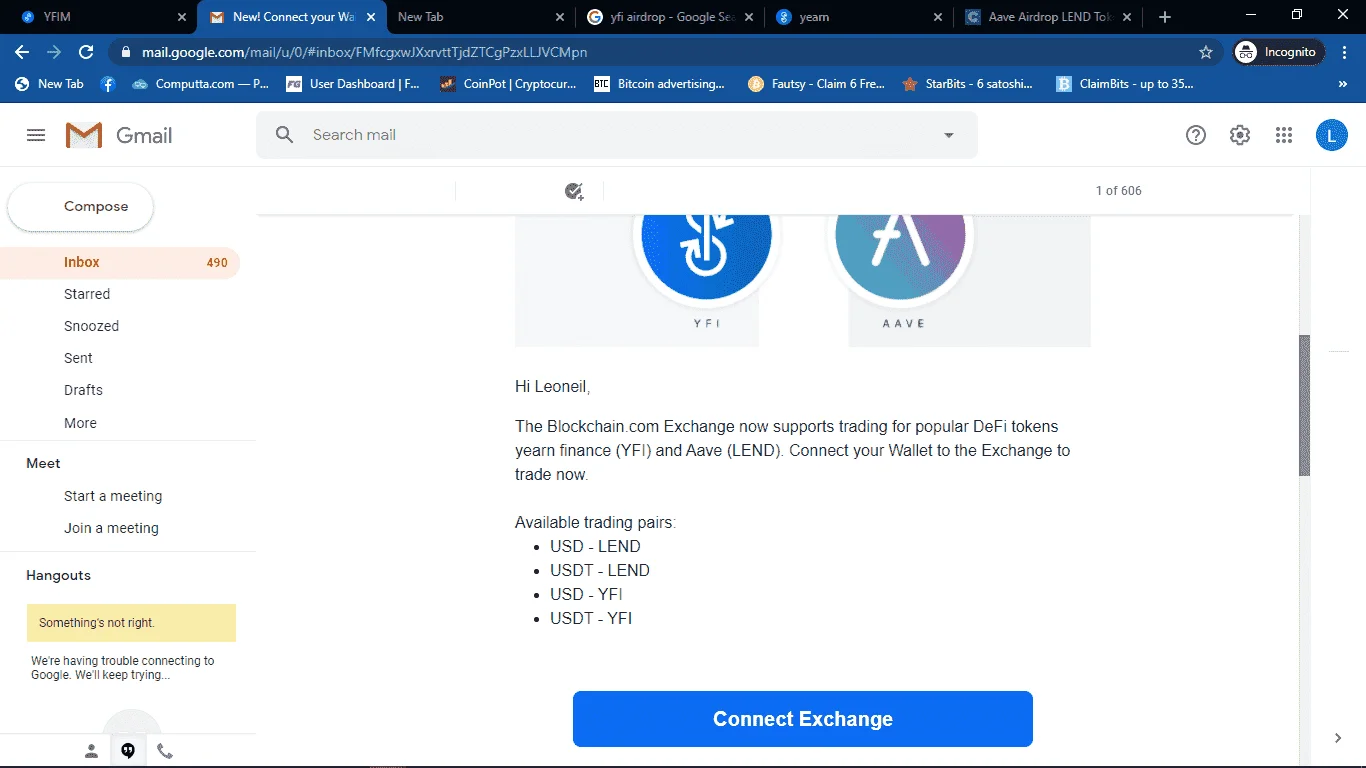Click the Compose button
This screenshot has height=768, width=1366.
click(81, 207)
